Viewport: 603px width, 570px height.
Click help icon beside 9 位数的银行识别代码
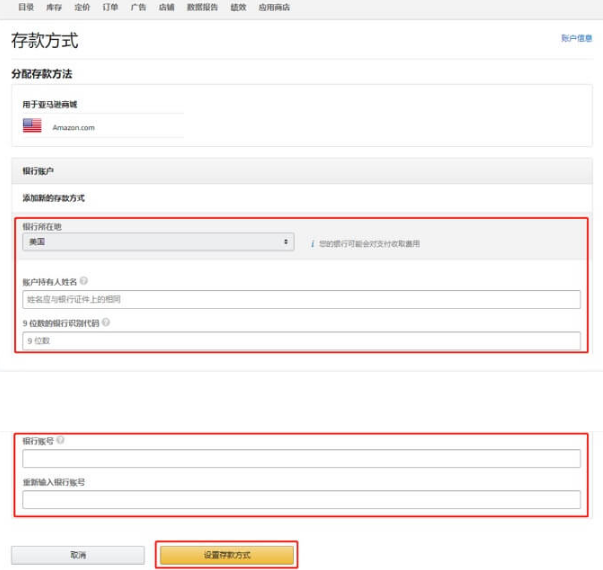[x=106, y=322]
